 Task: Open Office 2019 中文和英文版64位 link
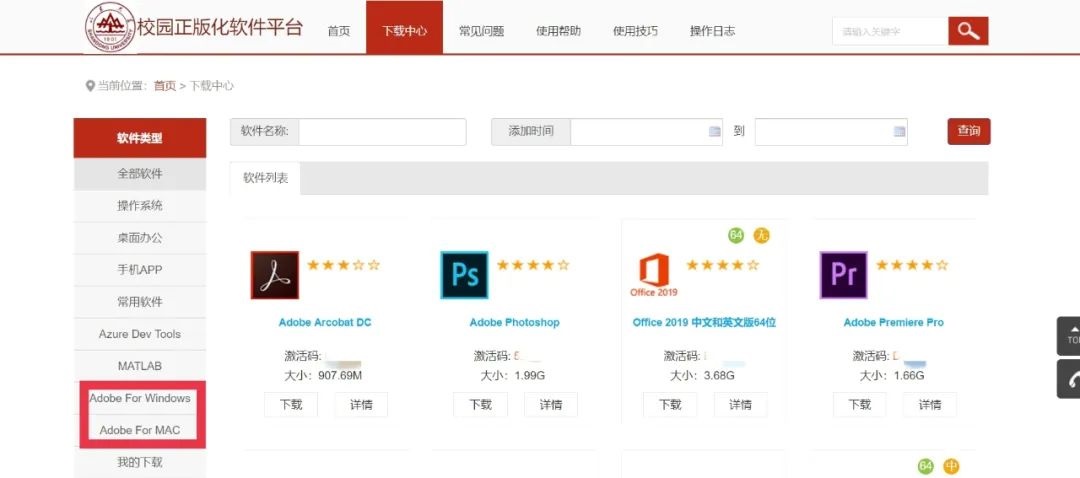click(x=704, y=322)
